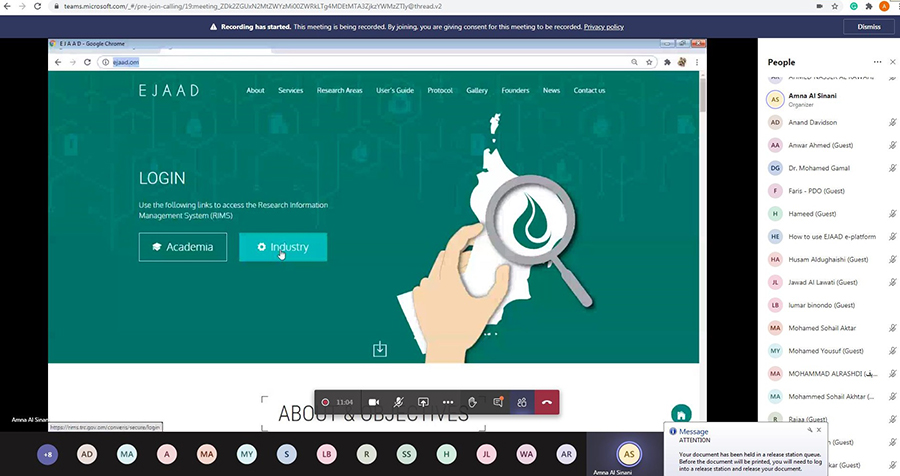This screenshot has width=900, height=476.
Task: Click the WA participant avatar in strip
Action: click(x=526, y=454)
